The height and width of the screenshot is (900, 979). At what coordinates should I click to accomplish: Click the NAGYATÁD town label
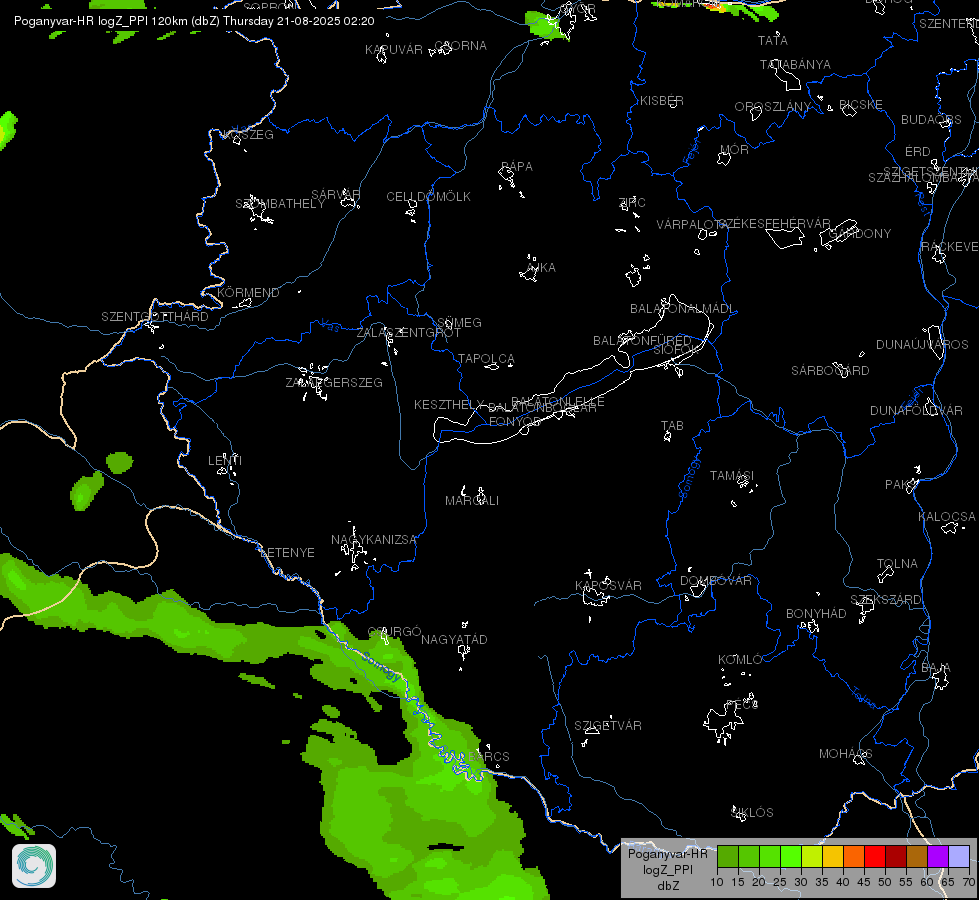pos(454,640)
